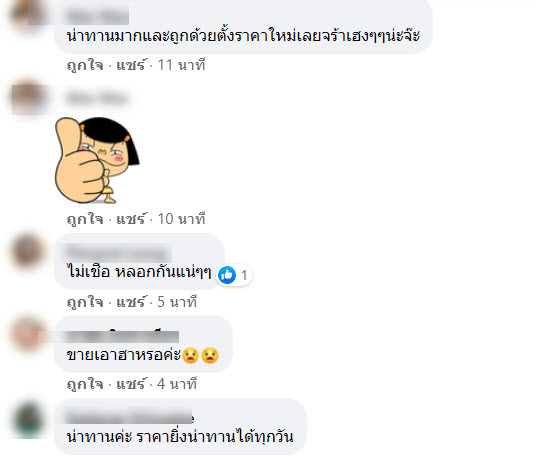536x456 pixels.
Task: Open the thumbs-up cartoon sticker
Action: (97, 160)
